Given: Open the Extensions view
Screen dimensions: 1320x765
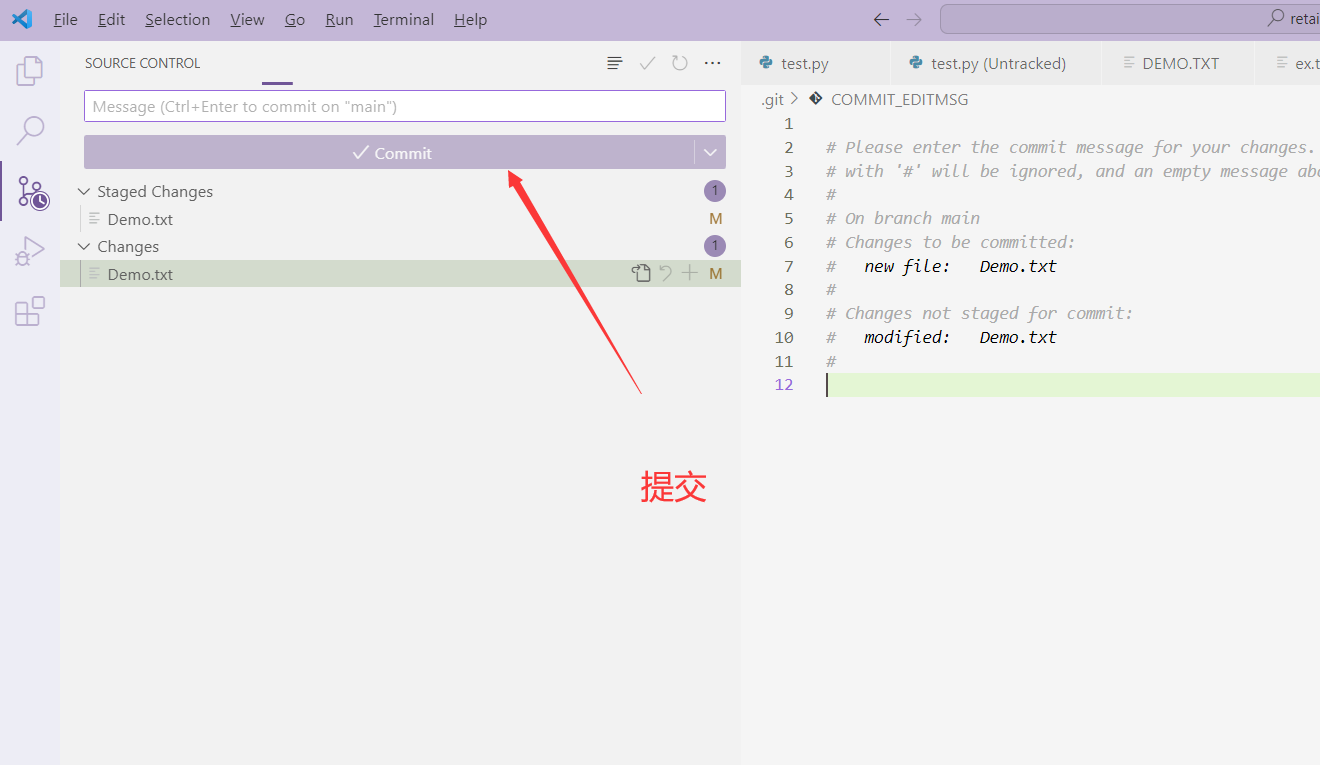Looking at the screenshot, I should coord(30,311).
